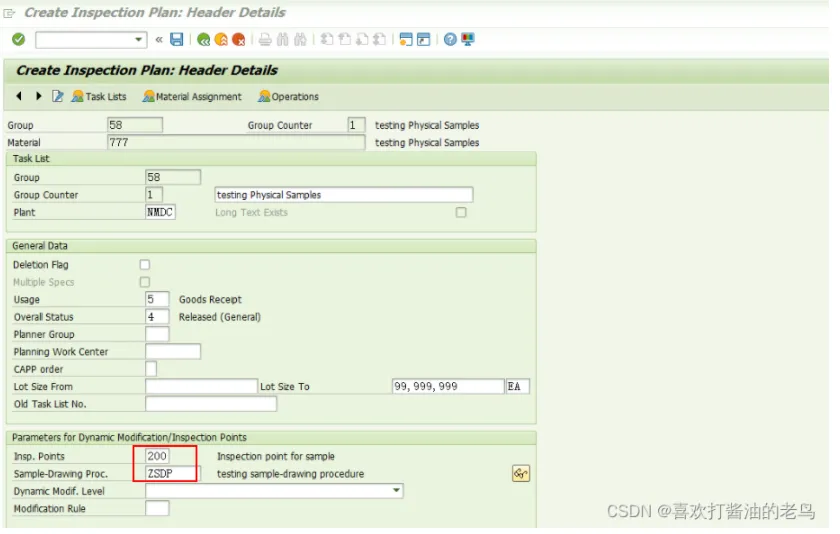
Task: Toggle Multiple Specs checkbox
Action: pos(145,282)
